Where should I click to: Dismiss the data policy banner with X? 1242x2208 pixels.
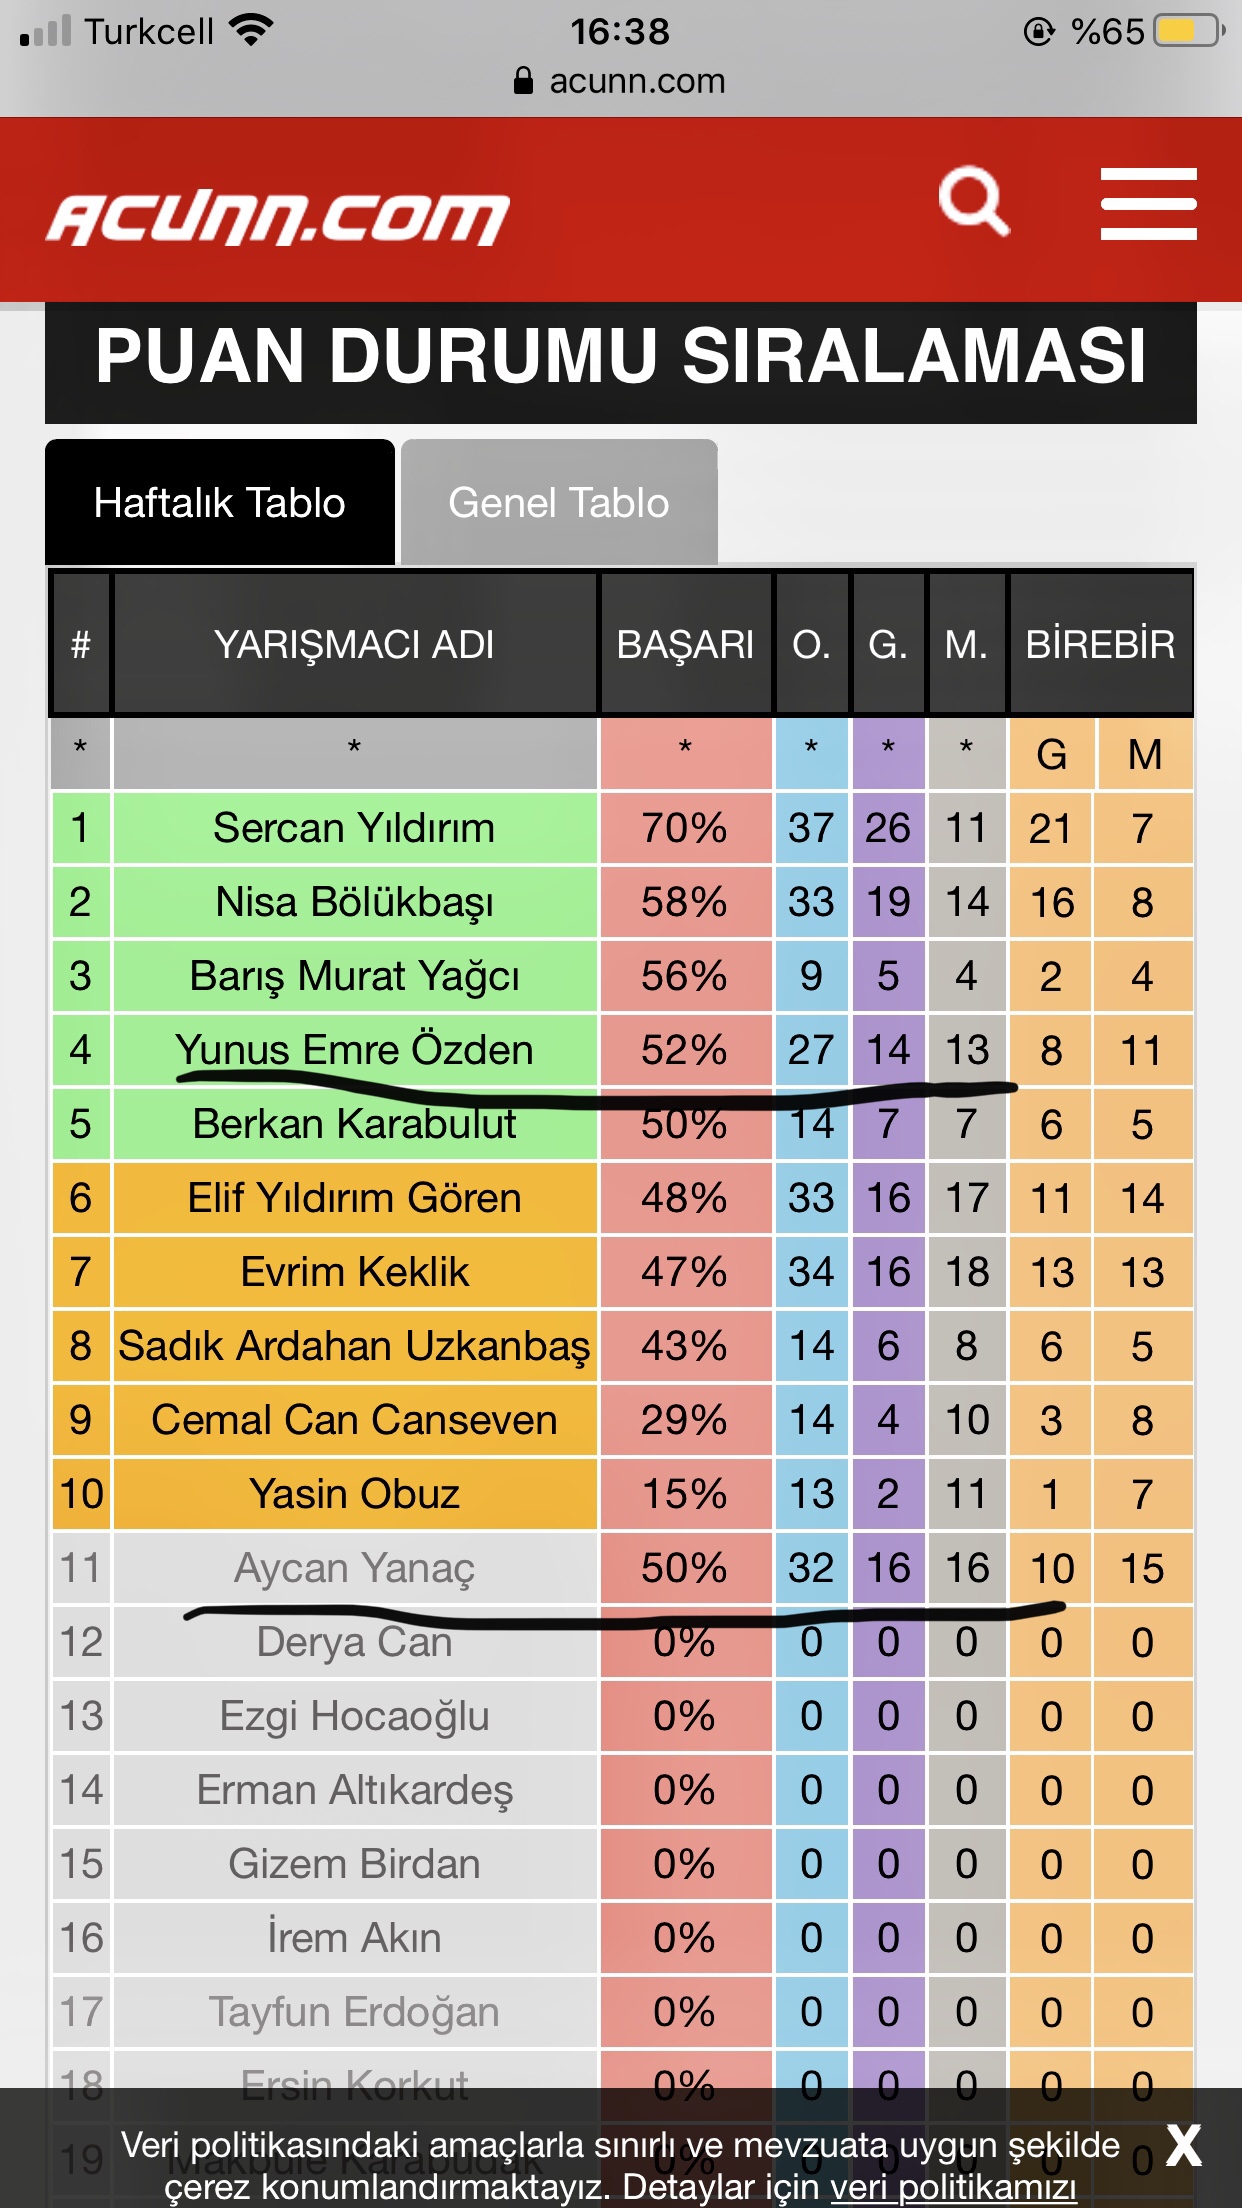pyautogui.click(x=1183, y=2145)
